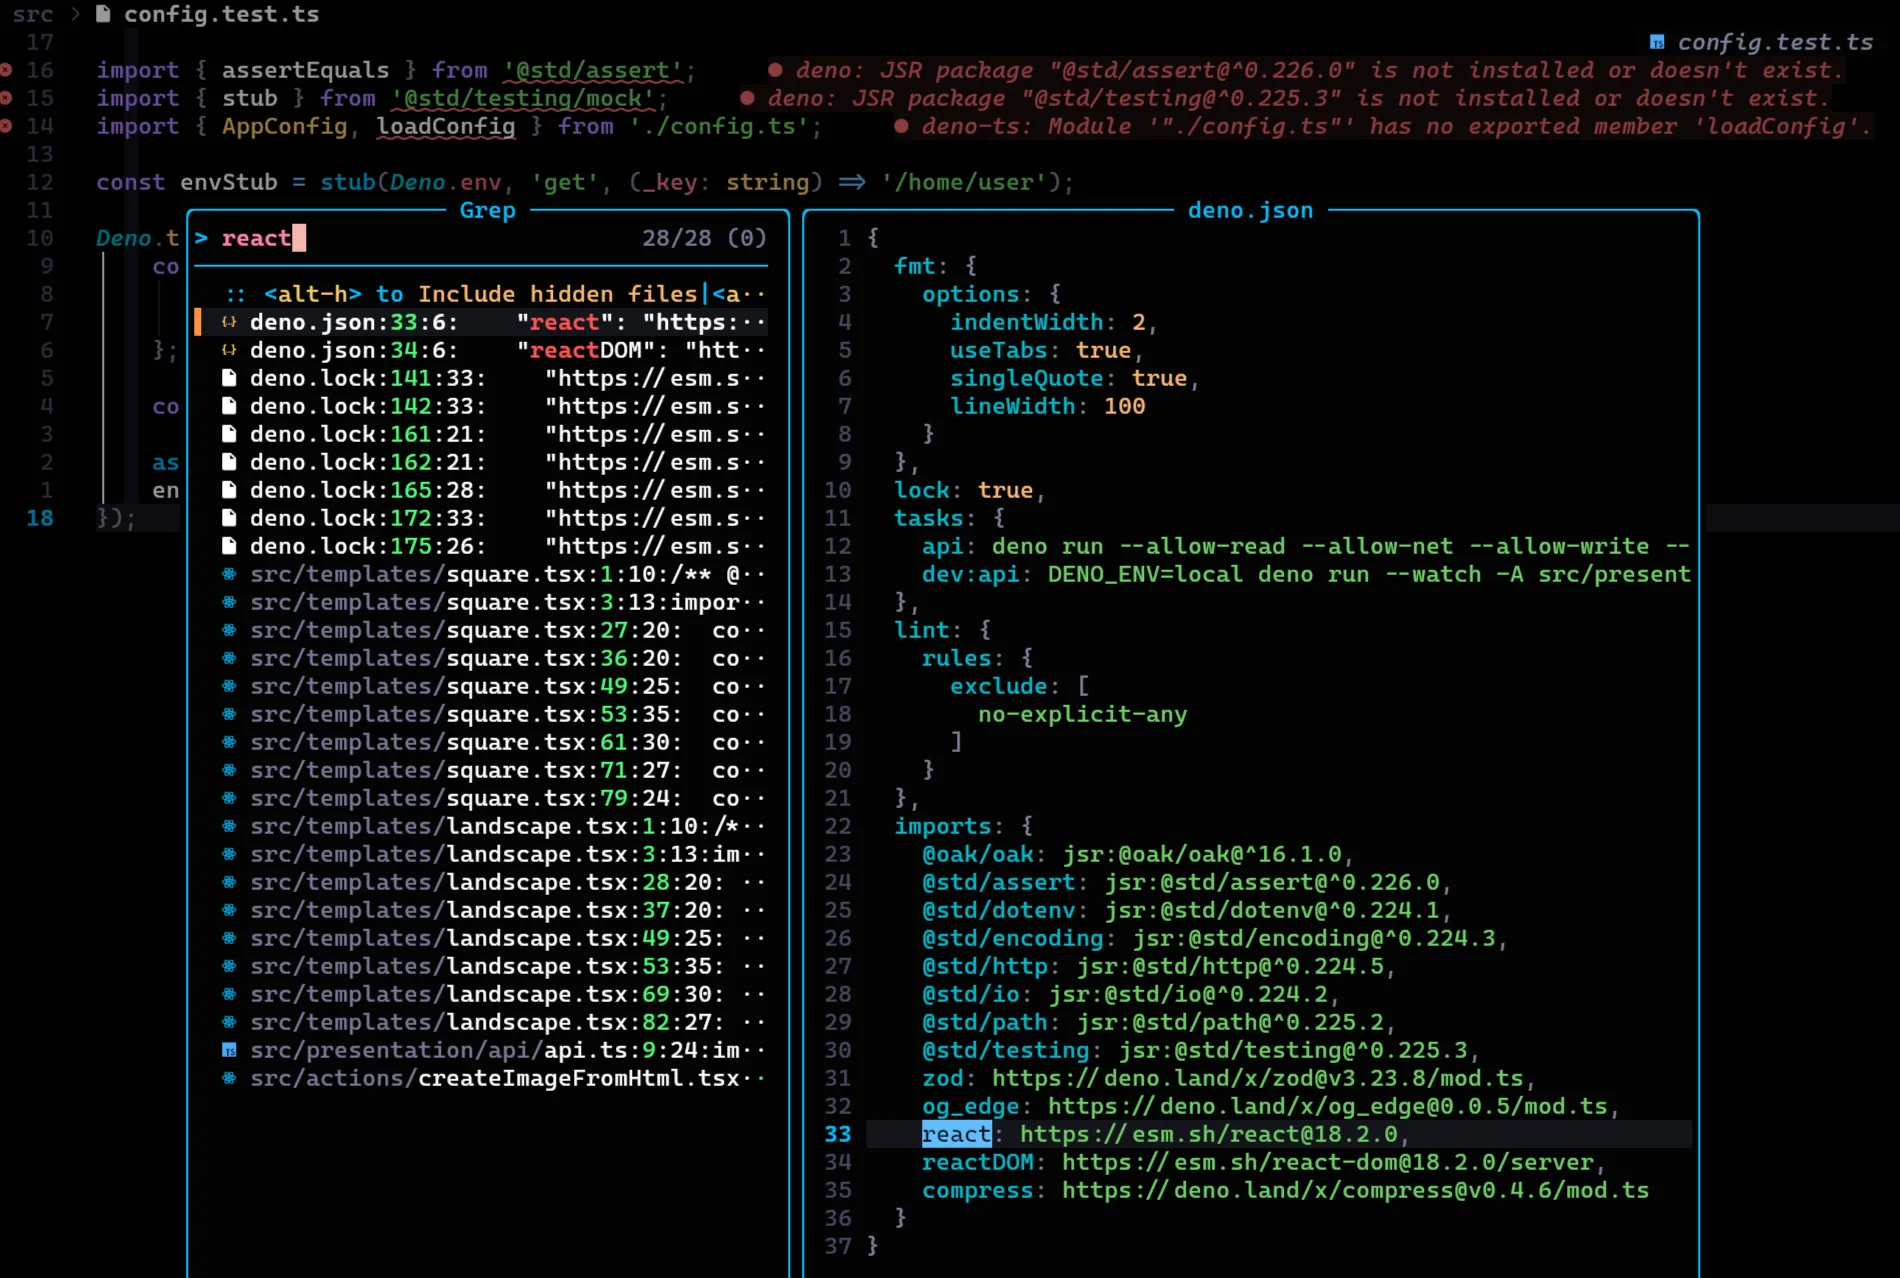Click the Grep window title
This screenshot has height=1278, width=1900.
pyautogui.click(x=487, y=210)
